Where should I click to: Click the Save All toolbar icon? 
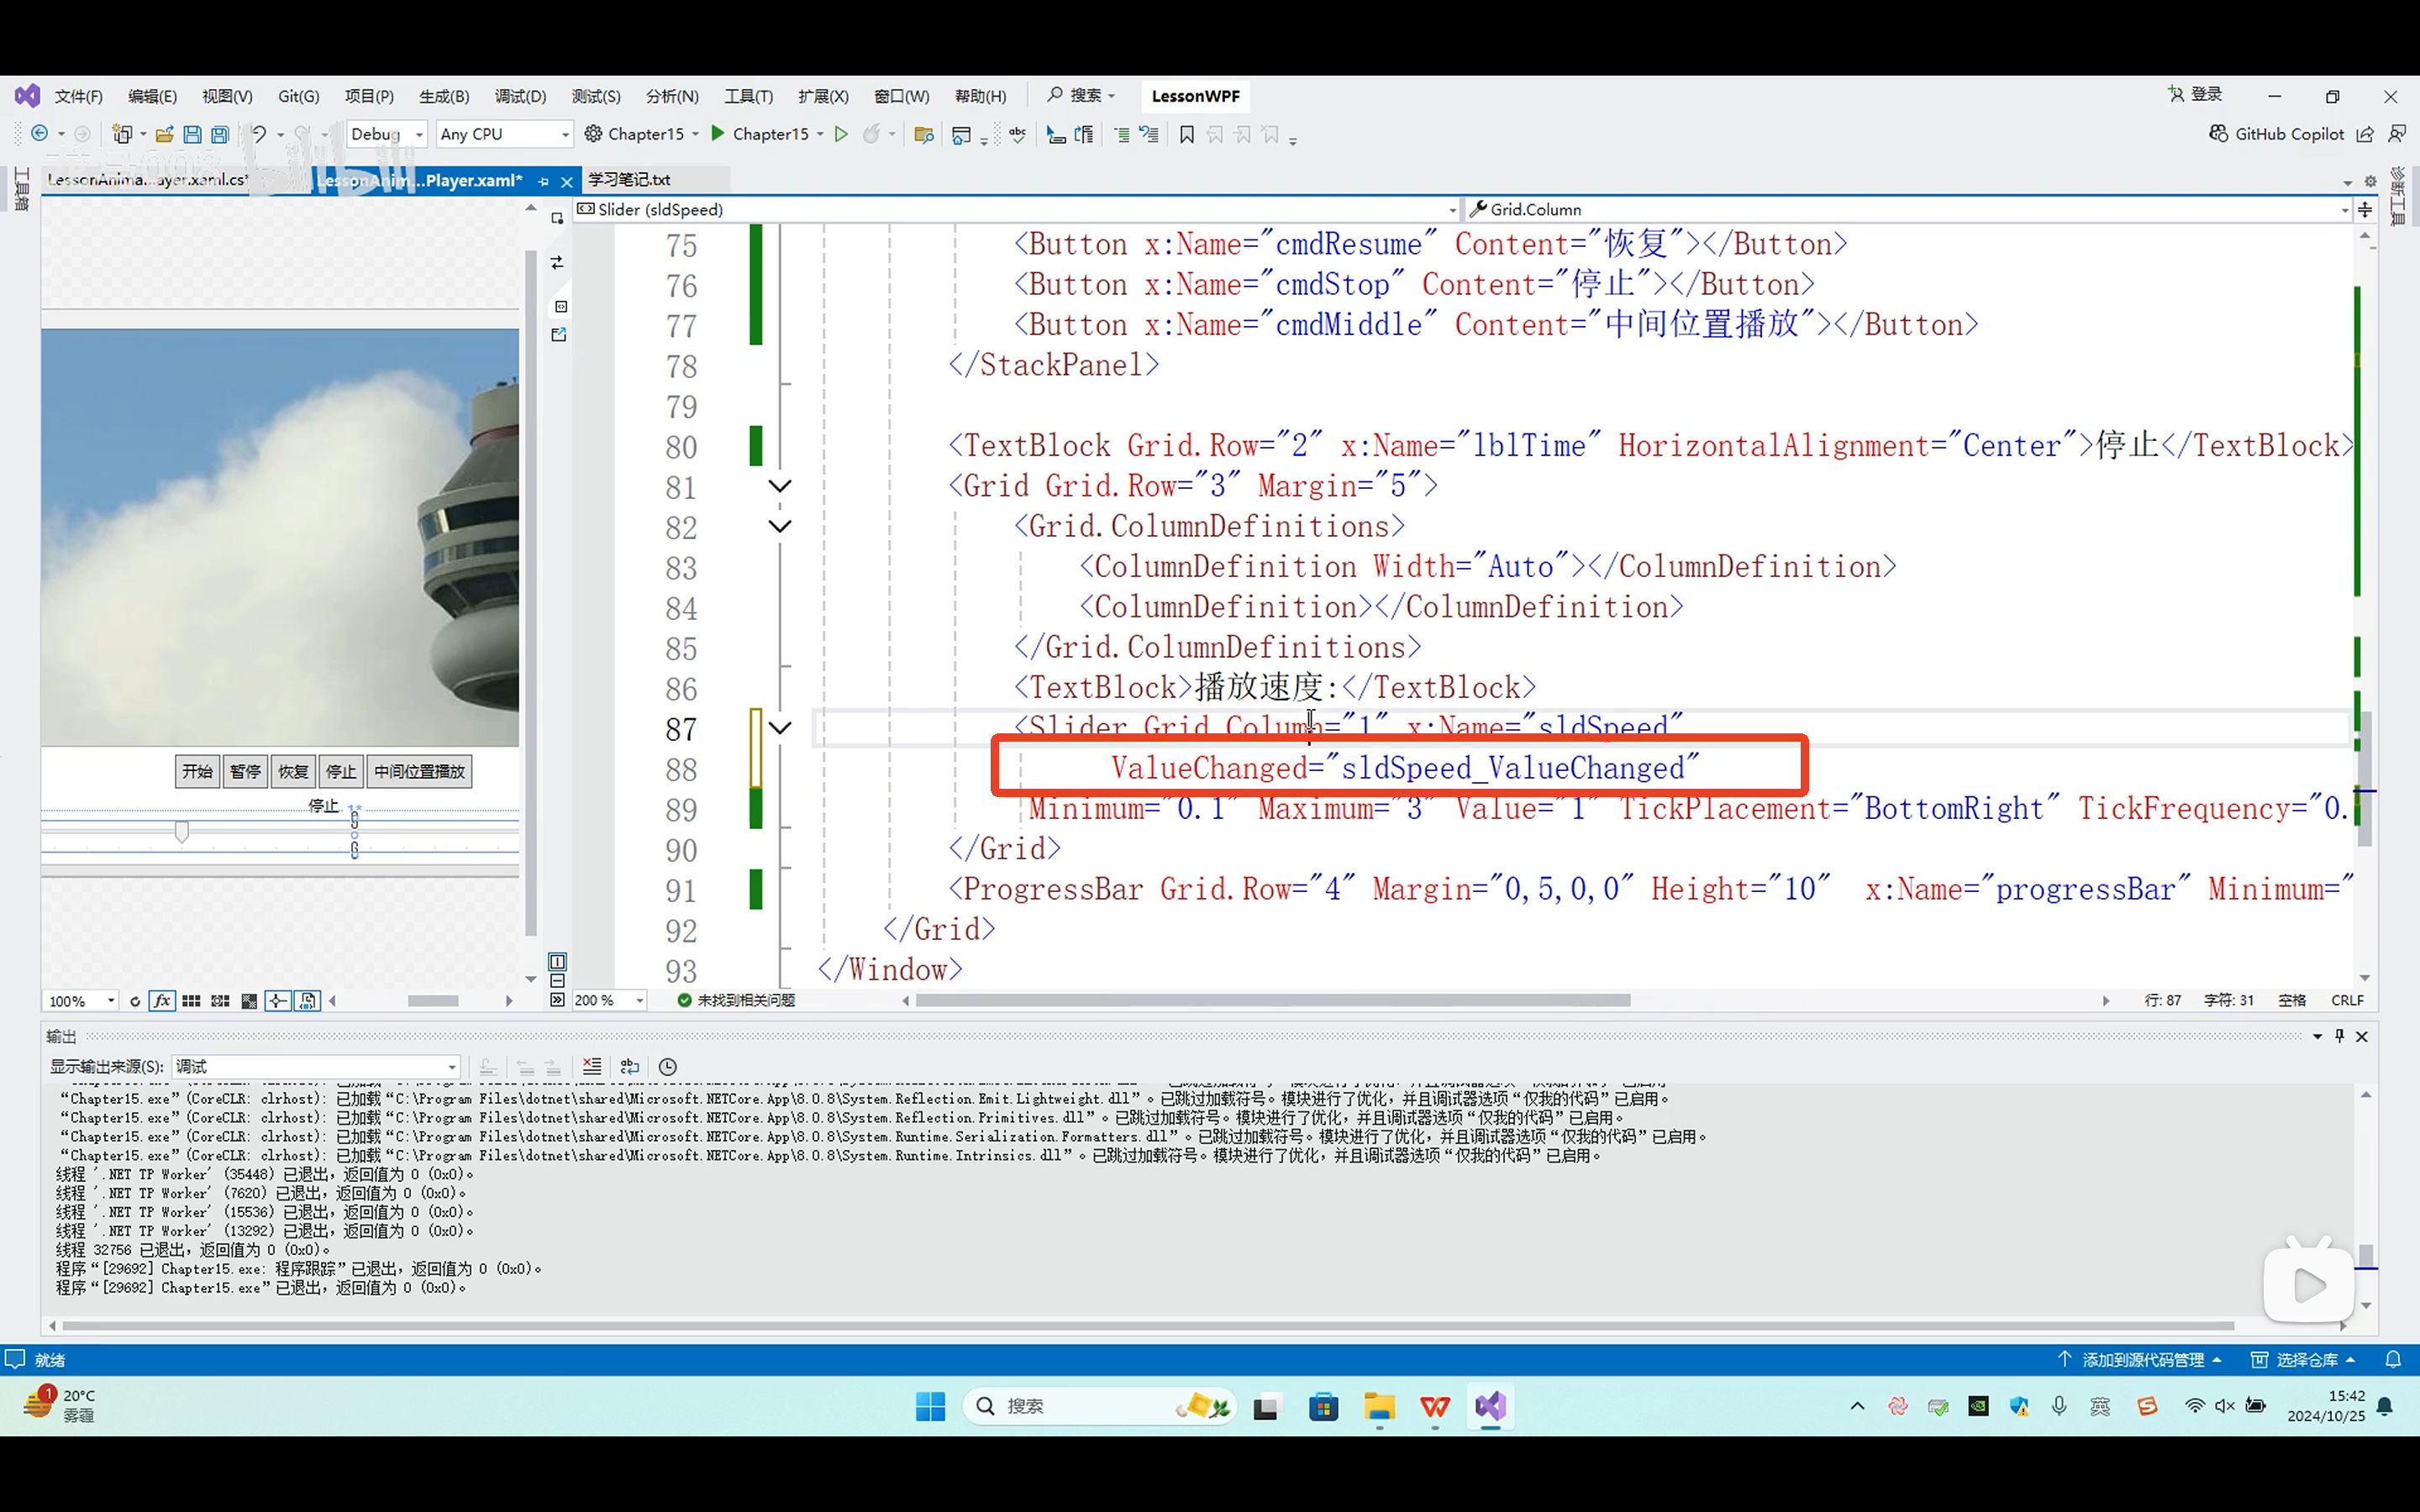pyautogui.click(x=220, y=134)
